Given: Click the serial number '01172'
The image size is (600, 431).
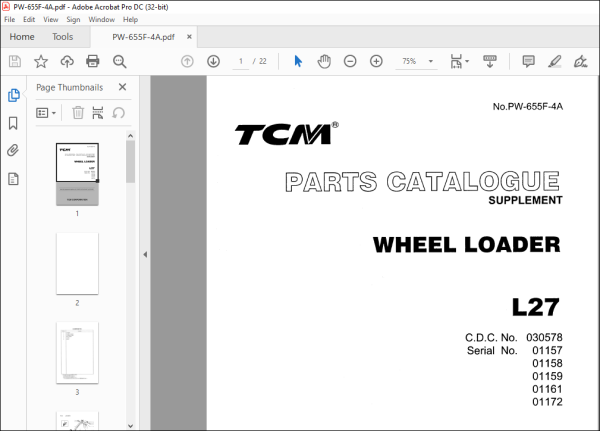Looking at the screenshot, I should [547, 402].
